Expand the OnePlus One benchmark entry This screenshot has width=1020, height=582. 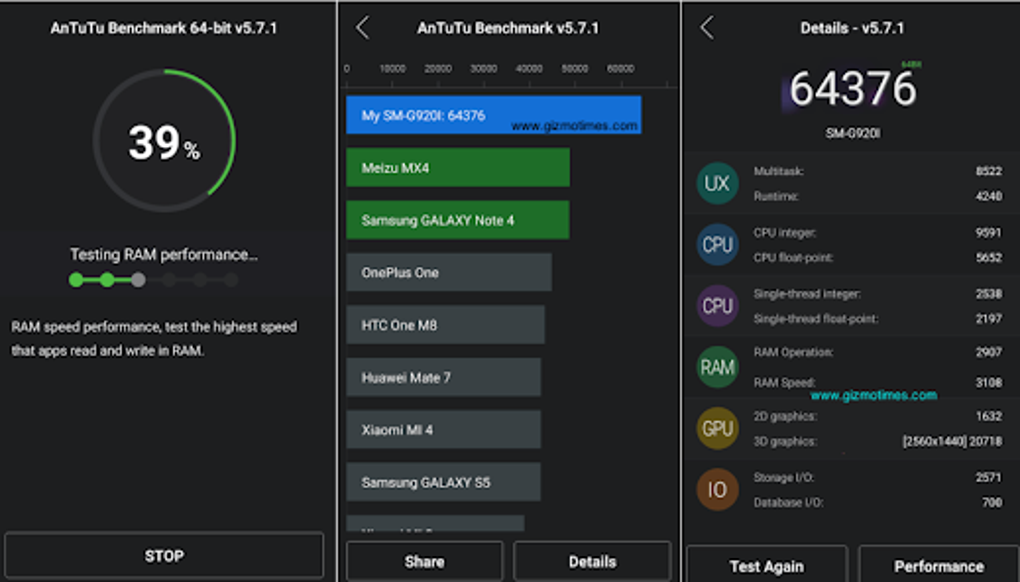[x=448, y=272]
